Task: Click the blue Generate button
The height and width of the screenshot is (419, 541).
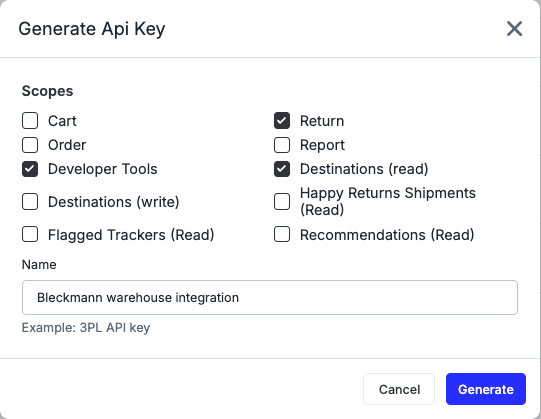Action: pos(486,389)
